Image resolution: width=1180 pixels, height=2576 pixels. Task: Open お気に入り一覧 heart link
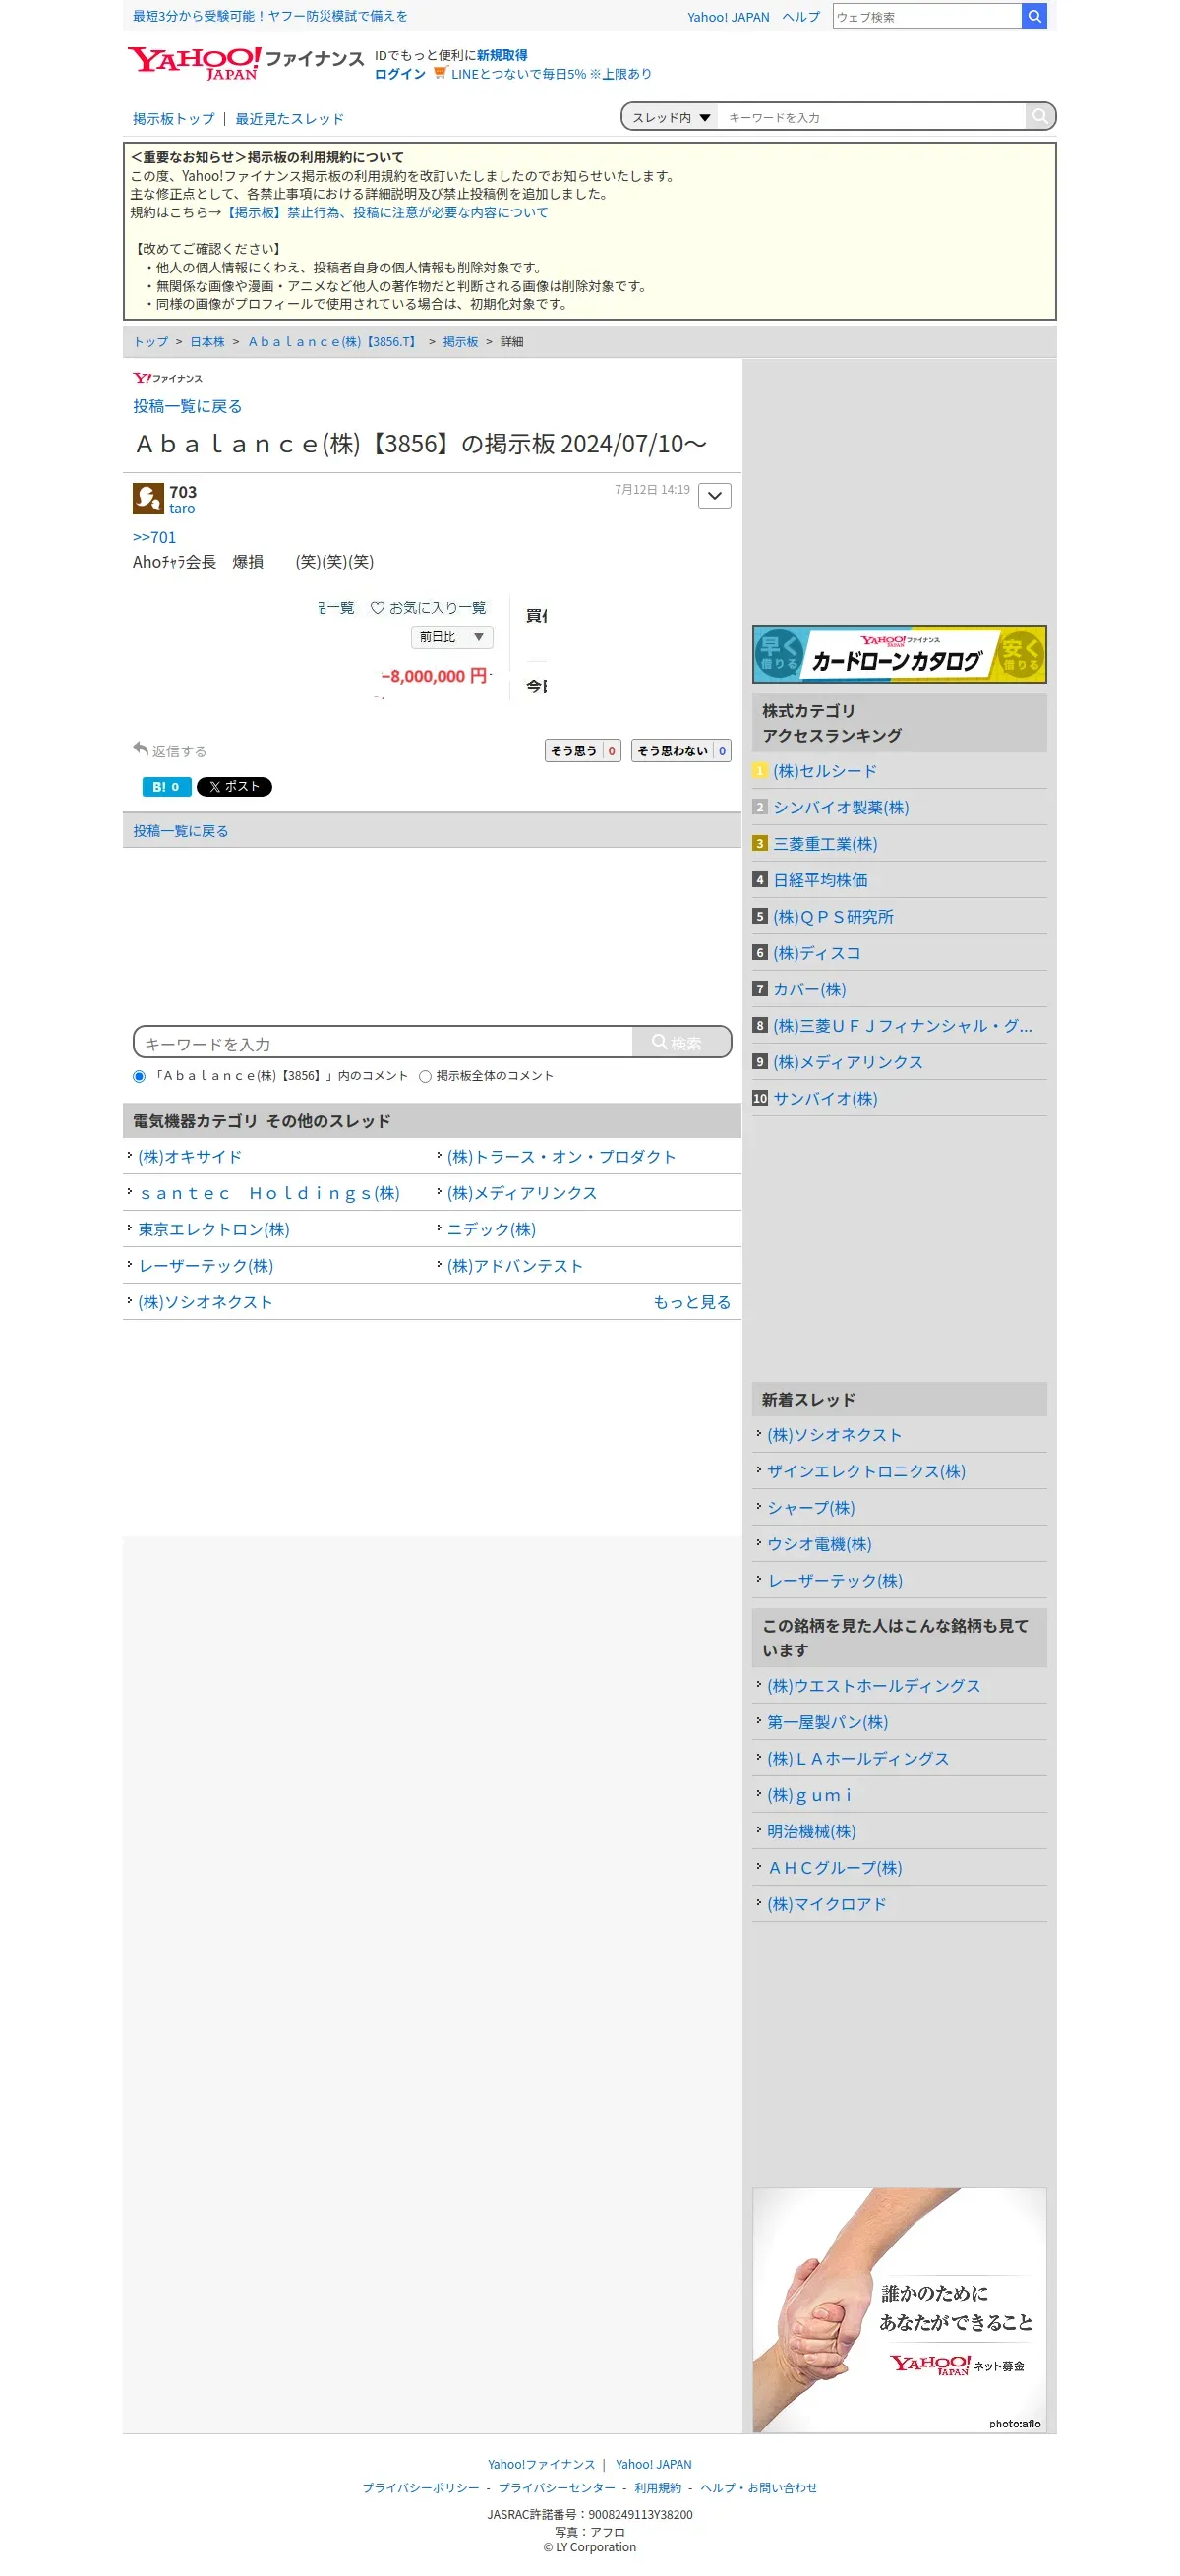428,608
